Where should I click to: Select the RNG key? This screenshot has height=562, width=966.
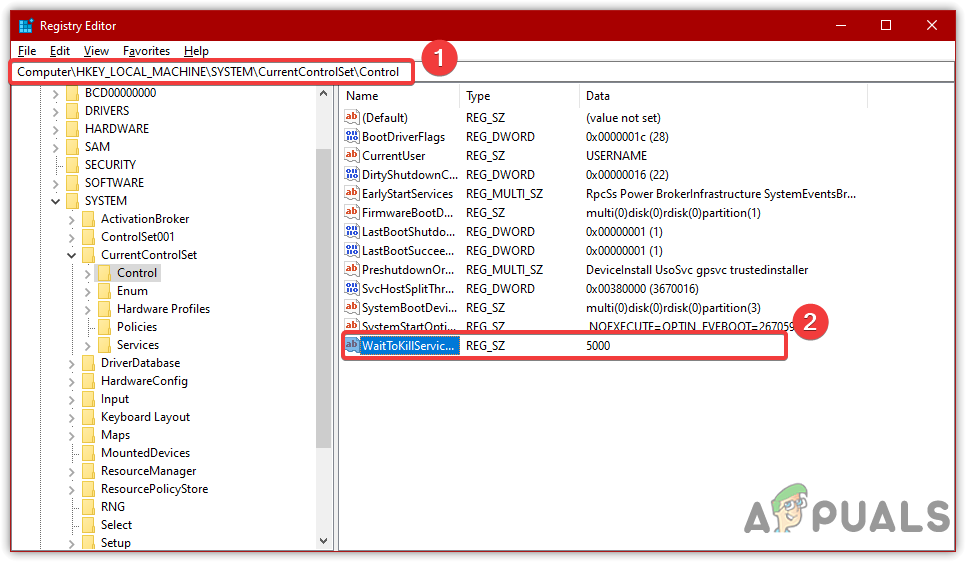[x=113, y=507]
